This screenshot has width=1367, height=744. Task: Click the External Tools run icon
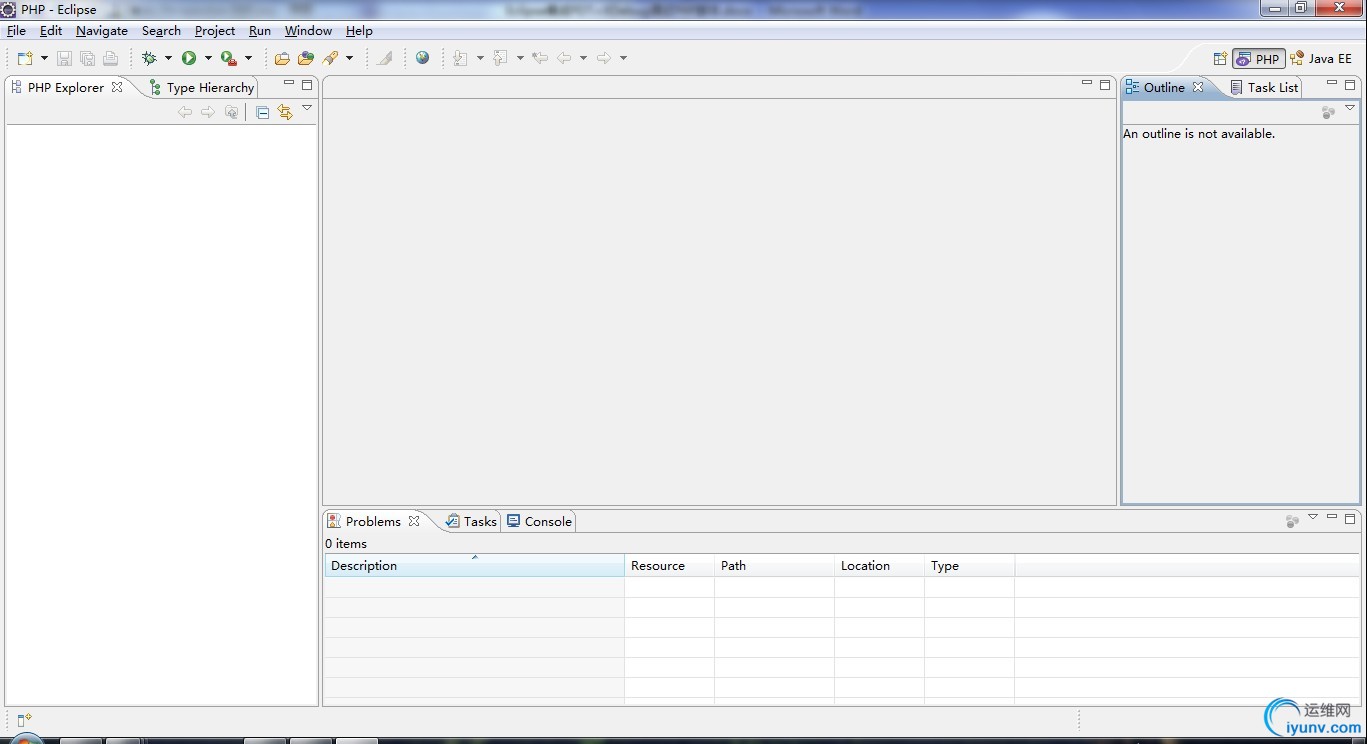point(229,58)
